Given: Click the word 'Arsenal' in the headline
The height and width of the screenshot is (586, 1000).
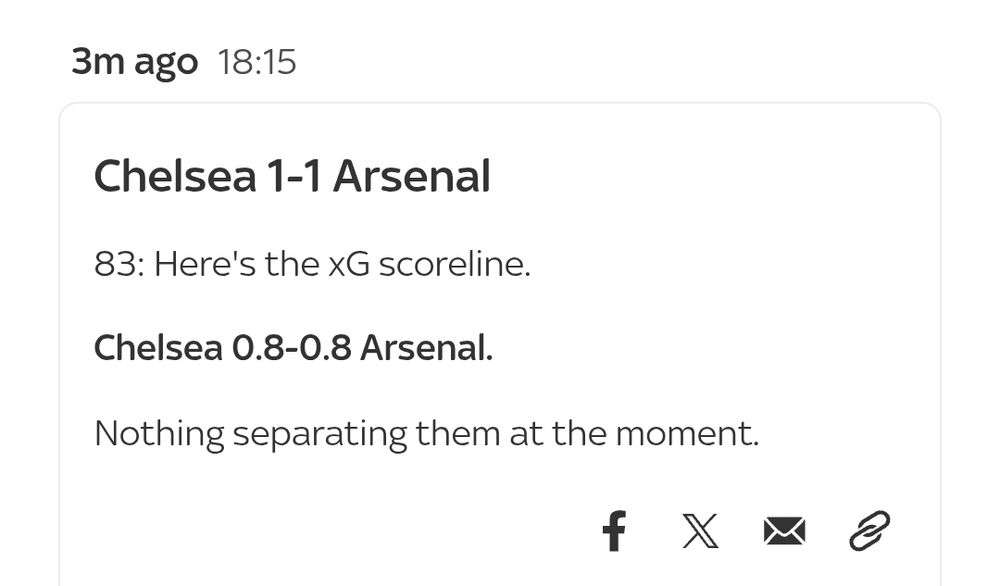Looking at the screenshot, I should pyautogui.click(x=411, y=178).
